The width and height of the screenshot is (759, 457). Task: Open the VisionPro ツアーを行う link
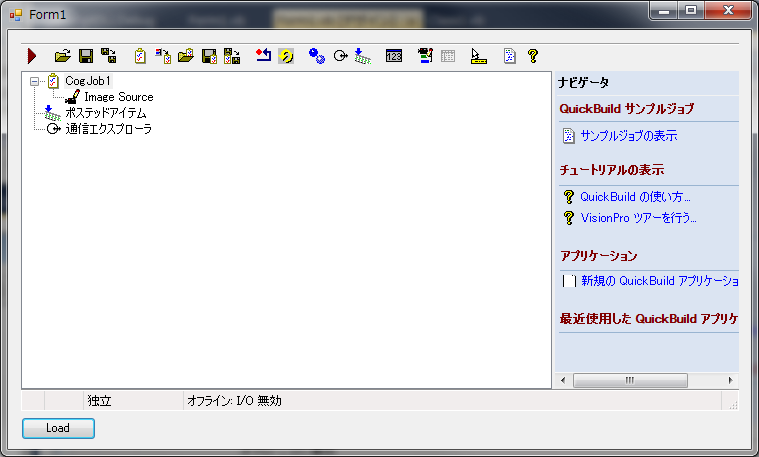point(638,218)
